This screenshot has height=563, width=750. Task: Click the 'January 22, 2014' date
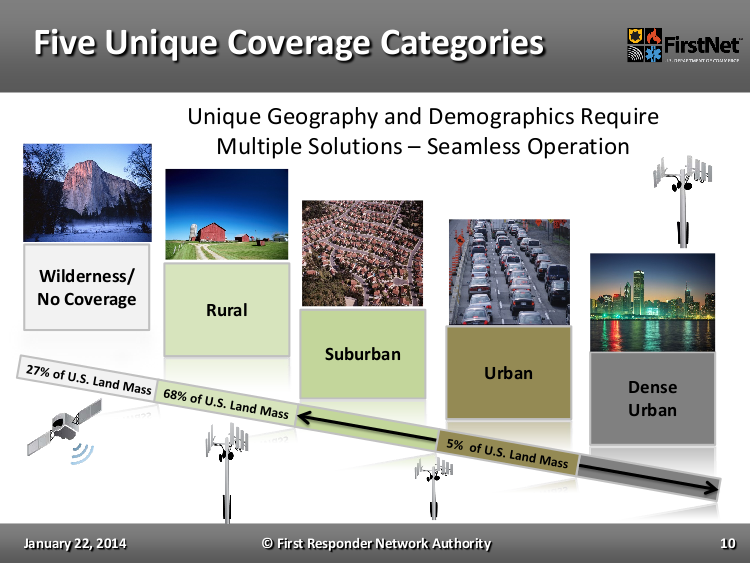click(75, 544)
